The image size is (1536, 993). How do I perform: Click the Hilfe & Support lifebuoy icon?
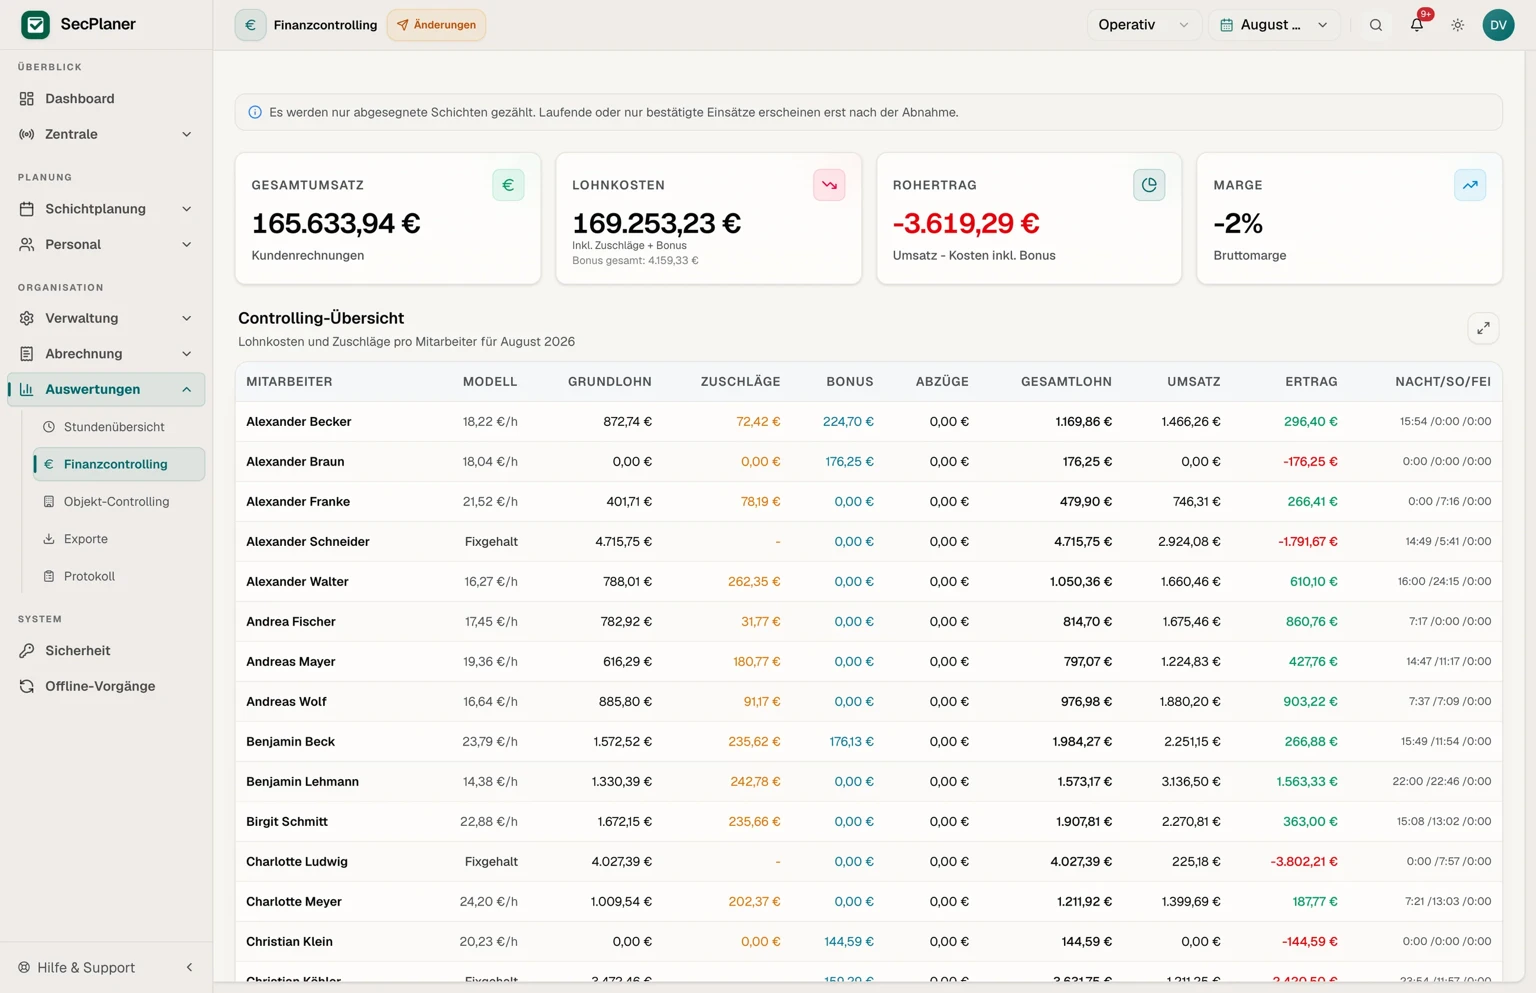click(24, 968)
